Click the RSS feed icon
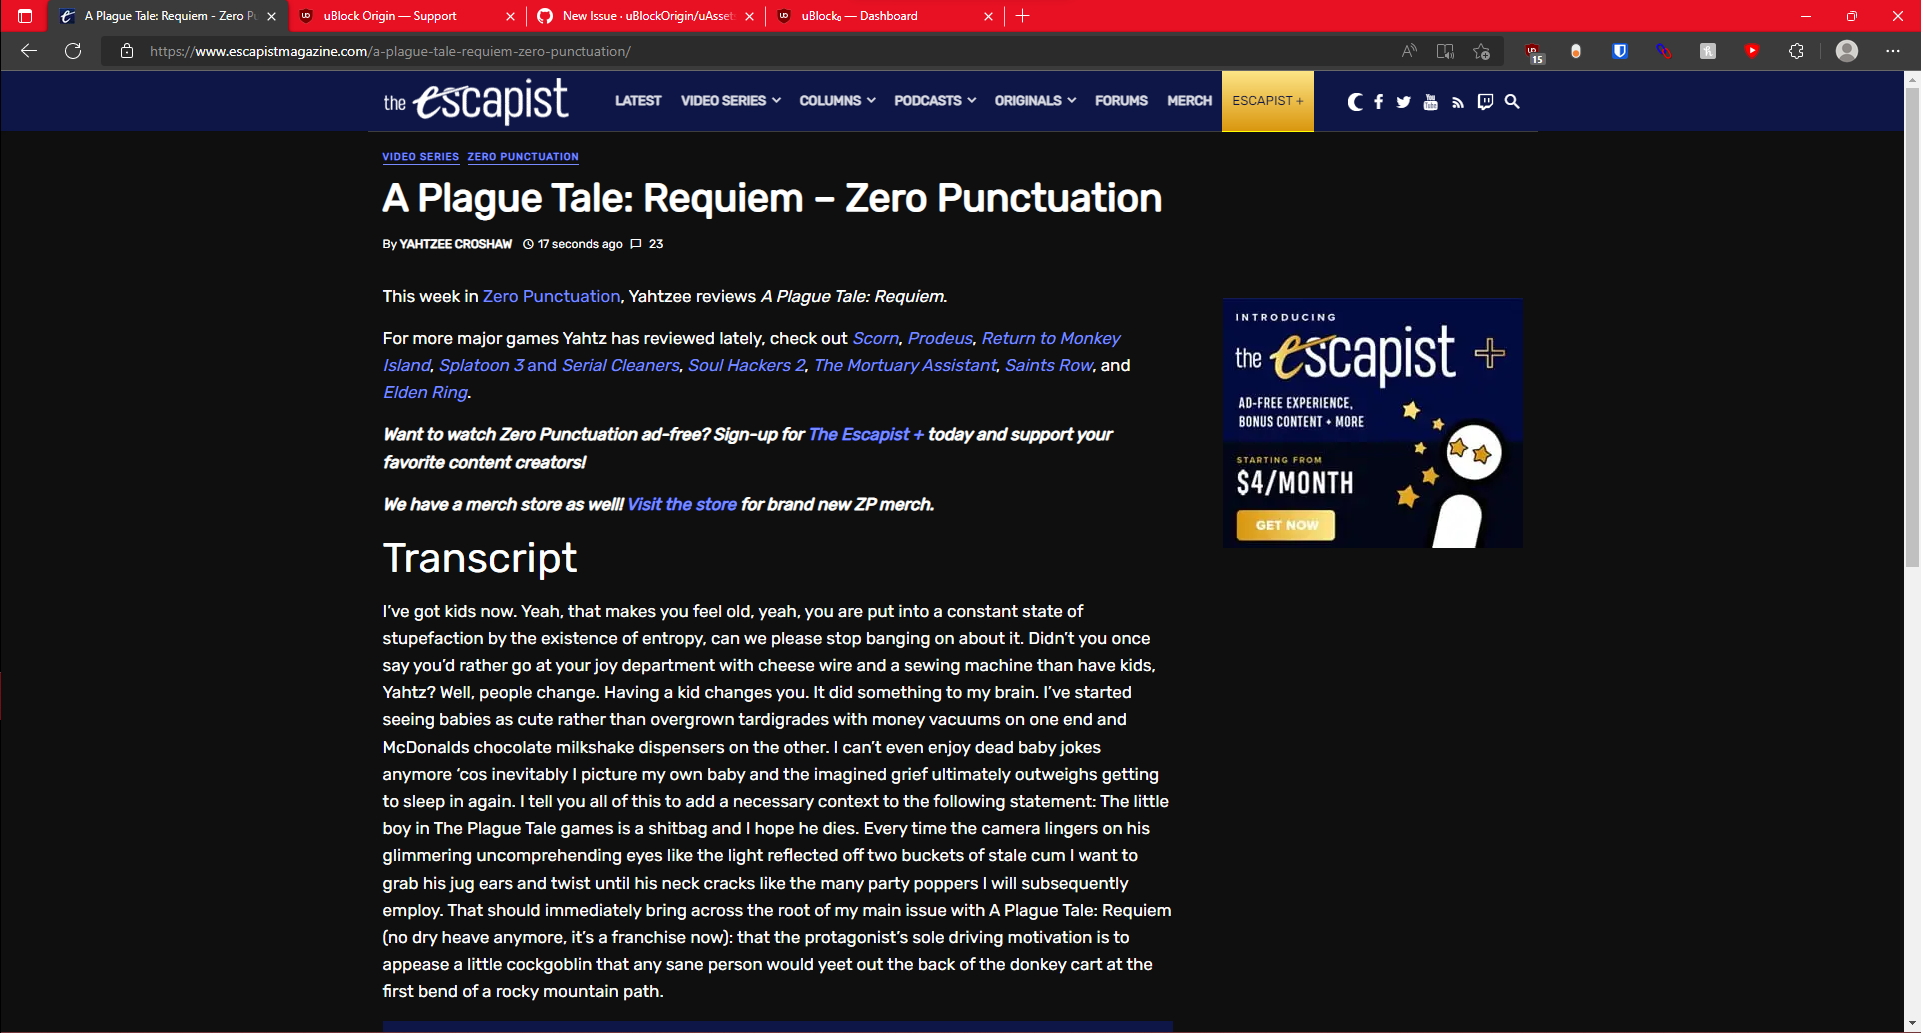 point(1457,101)
